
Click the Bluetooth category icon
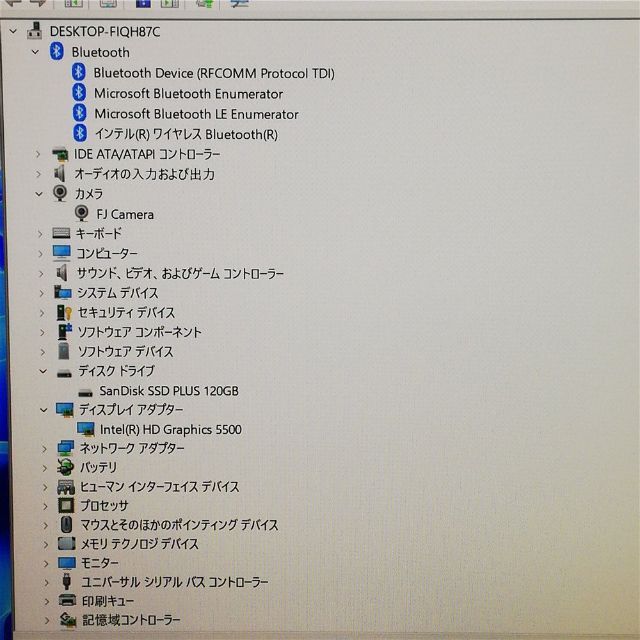pyautogui.click(x=57, y=51)
